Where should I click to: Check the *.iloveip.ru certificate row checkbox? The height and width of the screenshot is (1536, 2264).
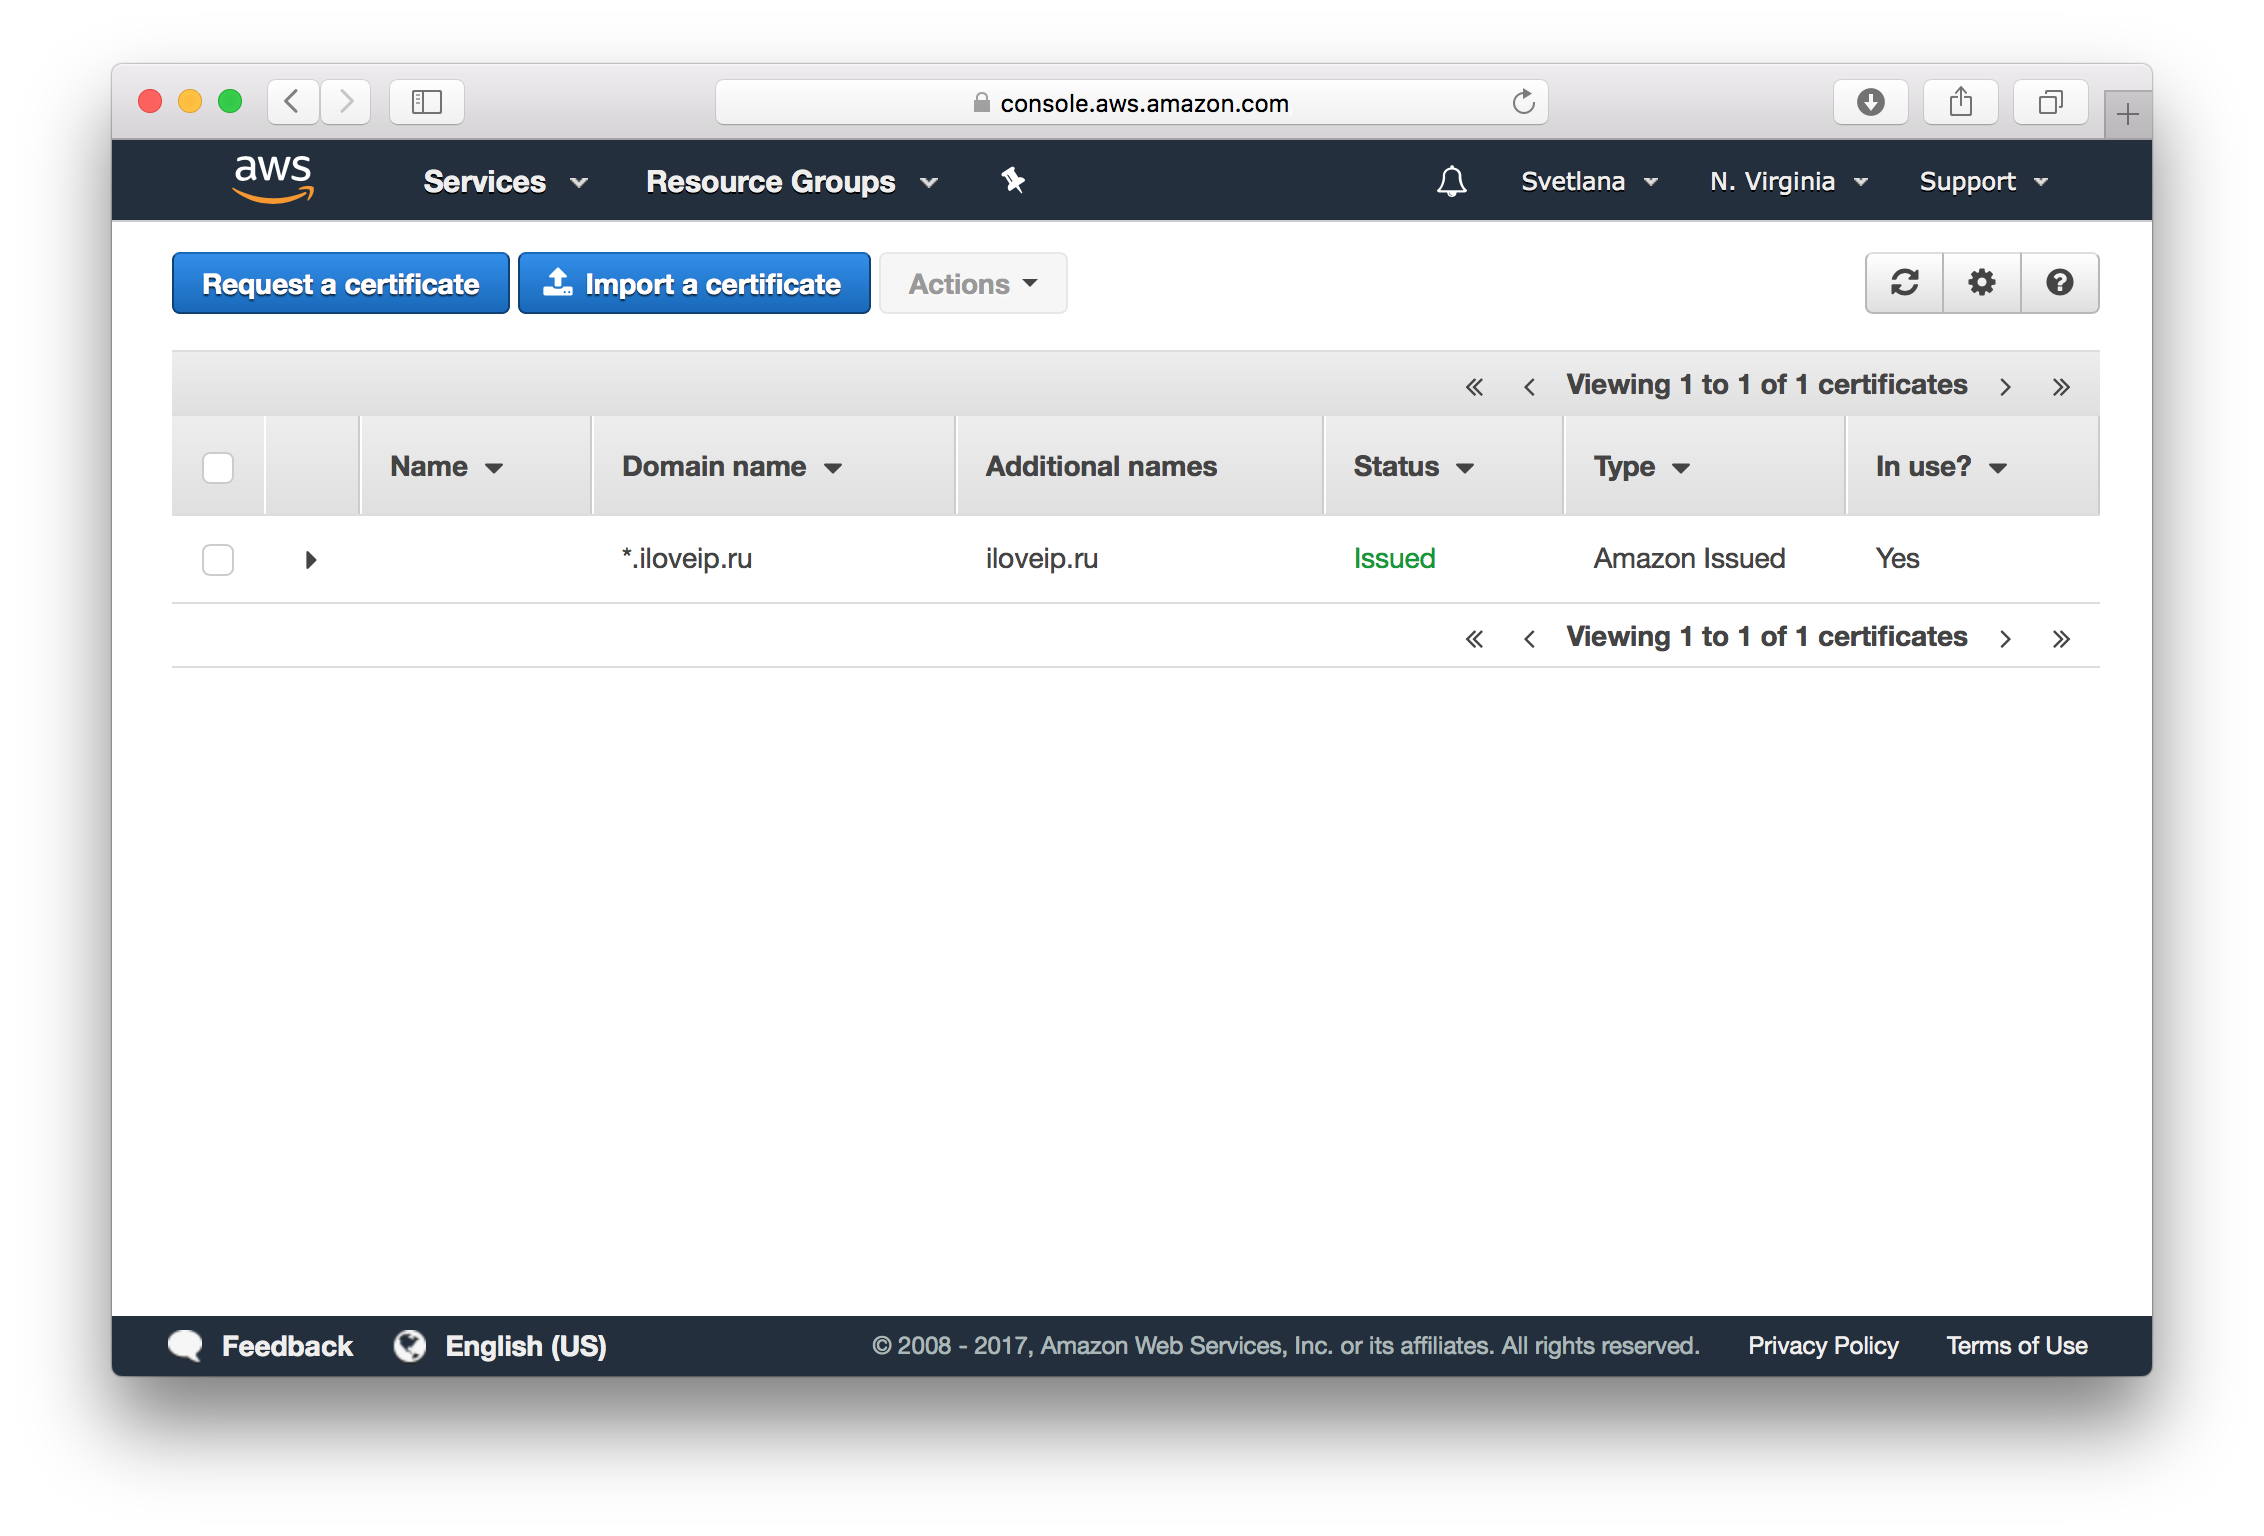pos(217,560)
